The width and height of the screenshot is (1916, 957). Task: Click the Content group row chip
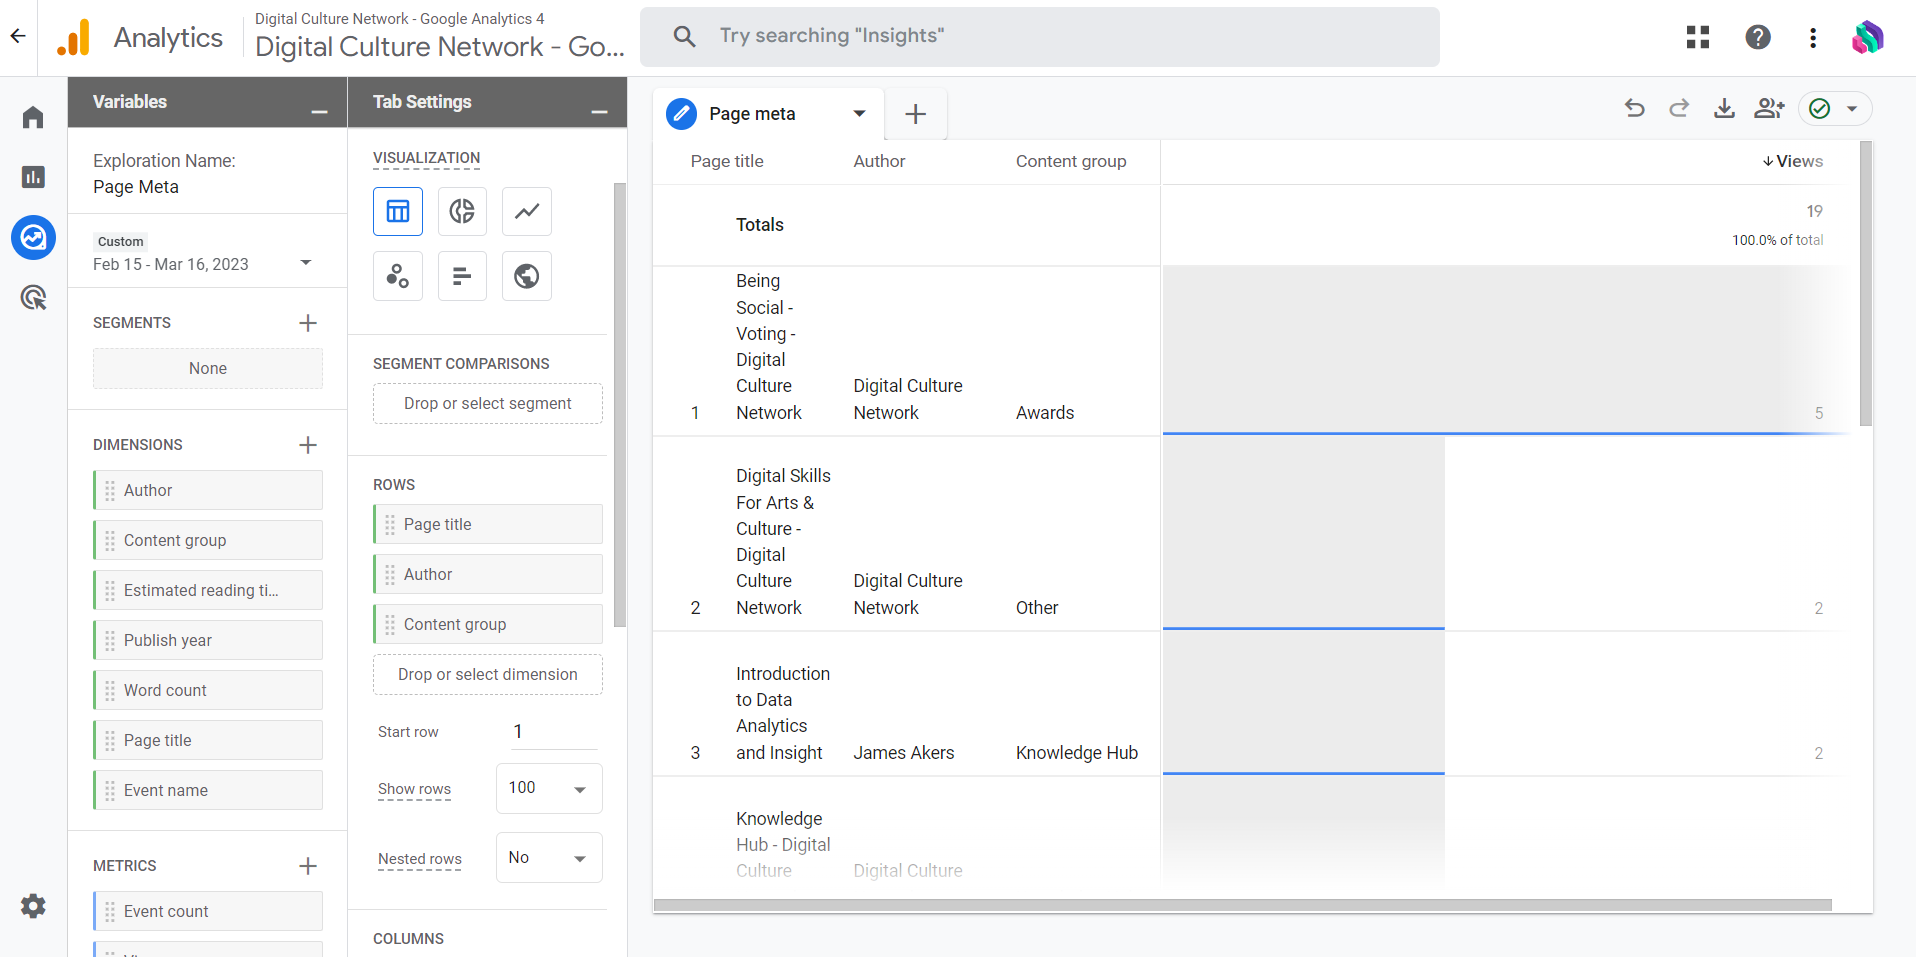[488, 624]
